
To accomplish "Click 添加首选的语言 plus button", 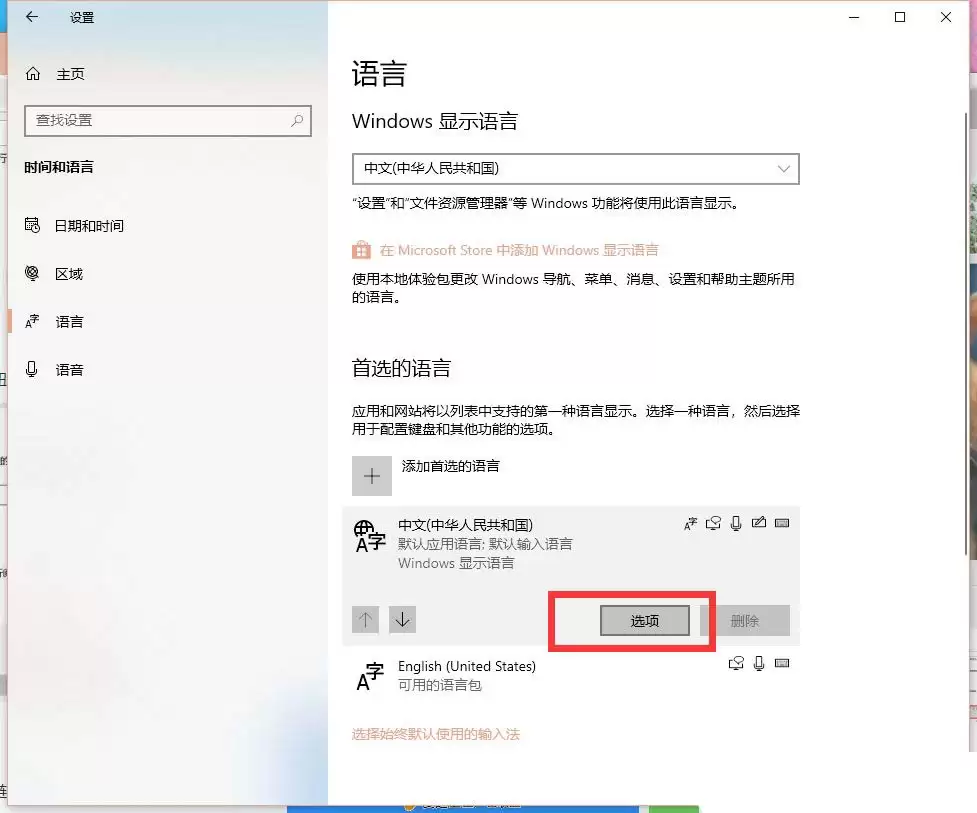I will (x=371, y=475).
